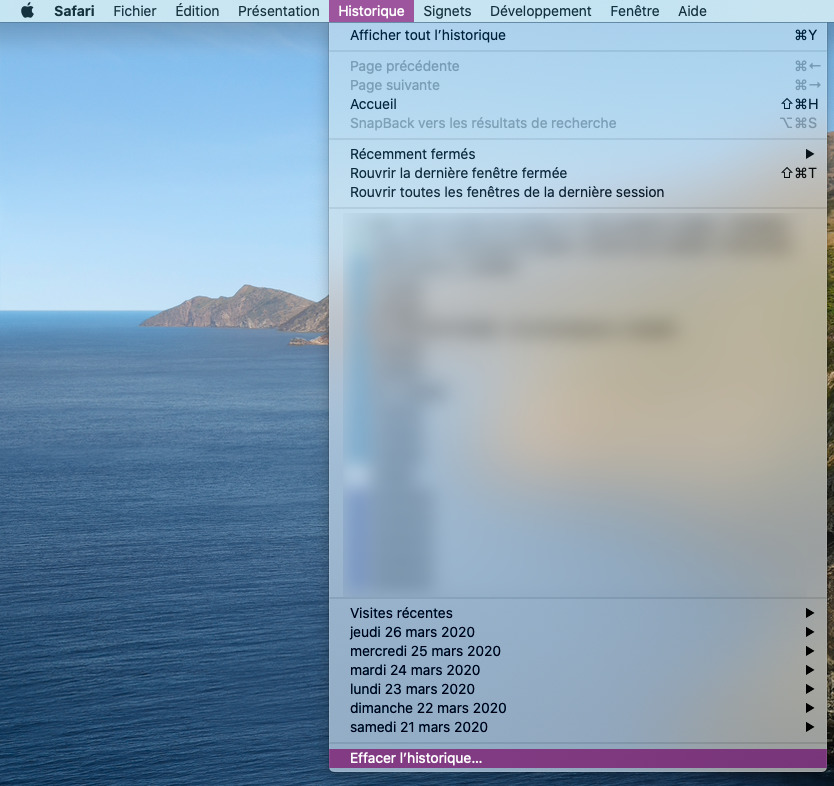Select Accueil in the menu
The width and height of the screenshot is (834, 786).
pos(375,104)
